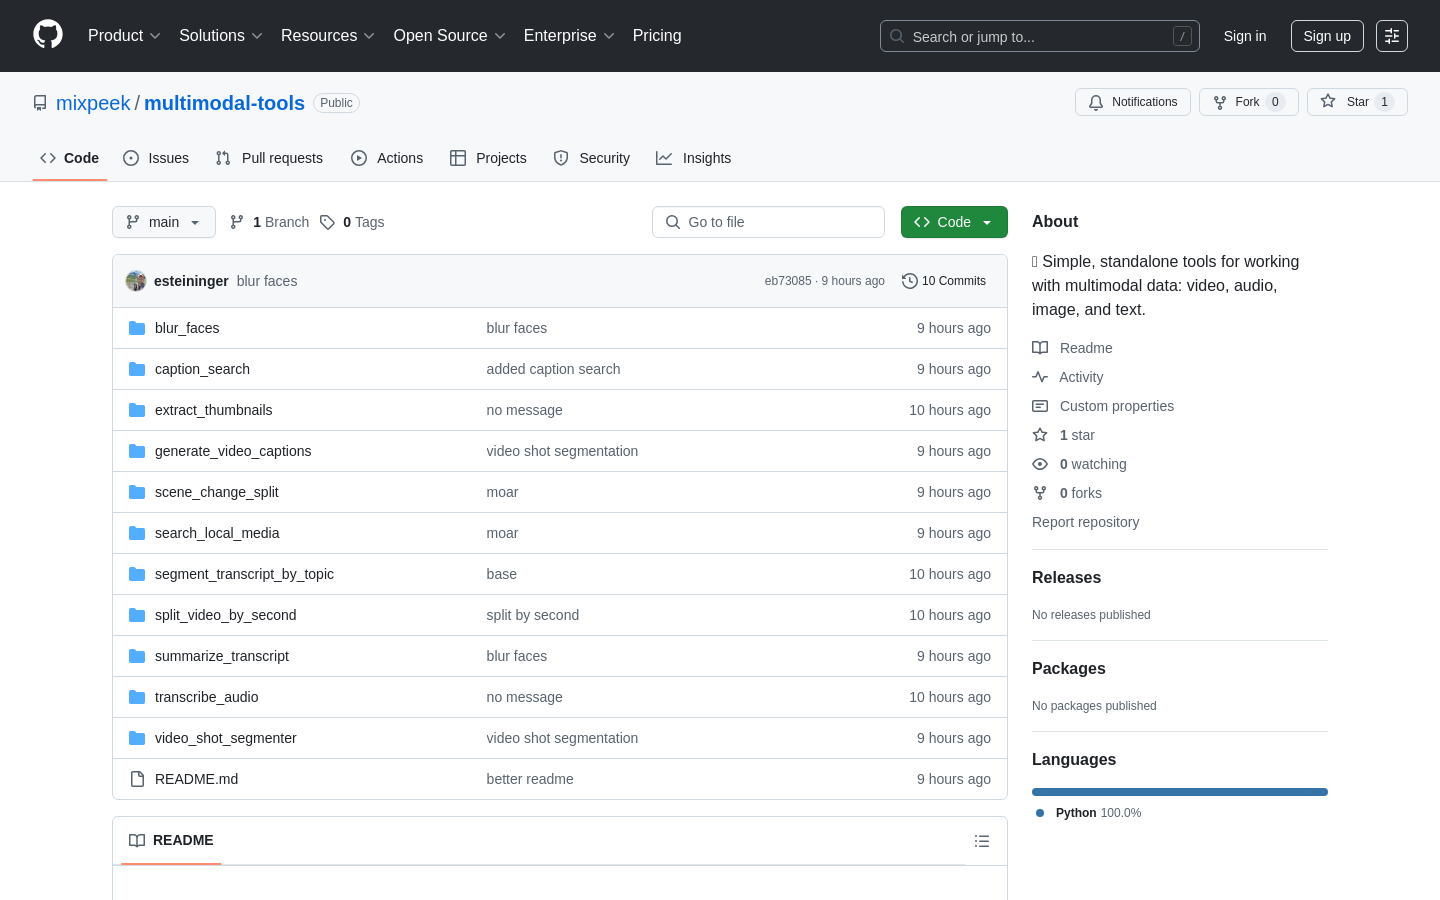The height and width of the screenshot is (900, 1440).
Task: Select the README tab
Action: pyautogui.click(x=171, y=841)
